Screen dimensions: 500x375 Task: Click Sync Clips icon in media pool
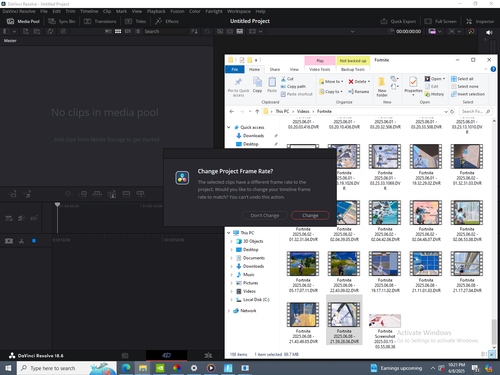[x=50, y=31]
